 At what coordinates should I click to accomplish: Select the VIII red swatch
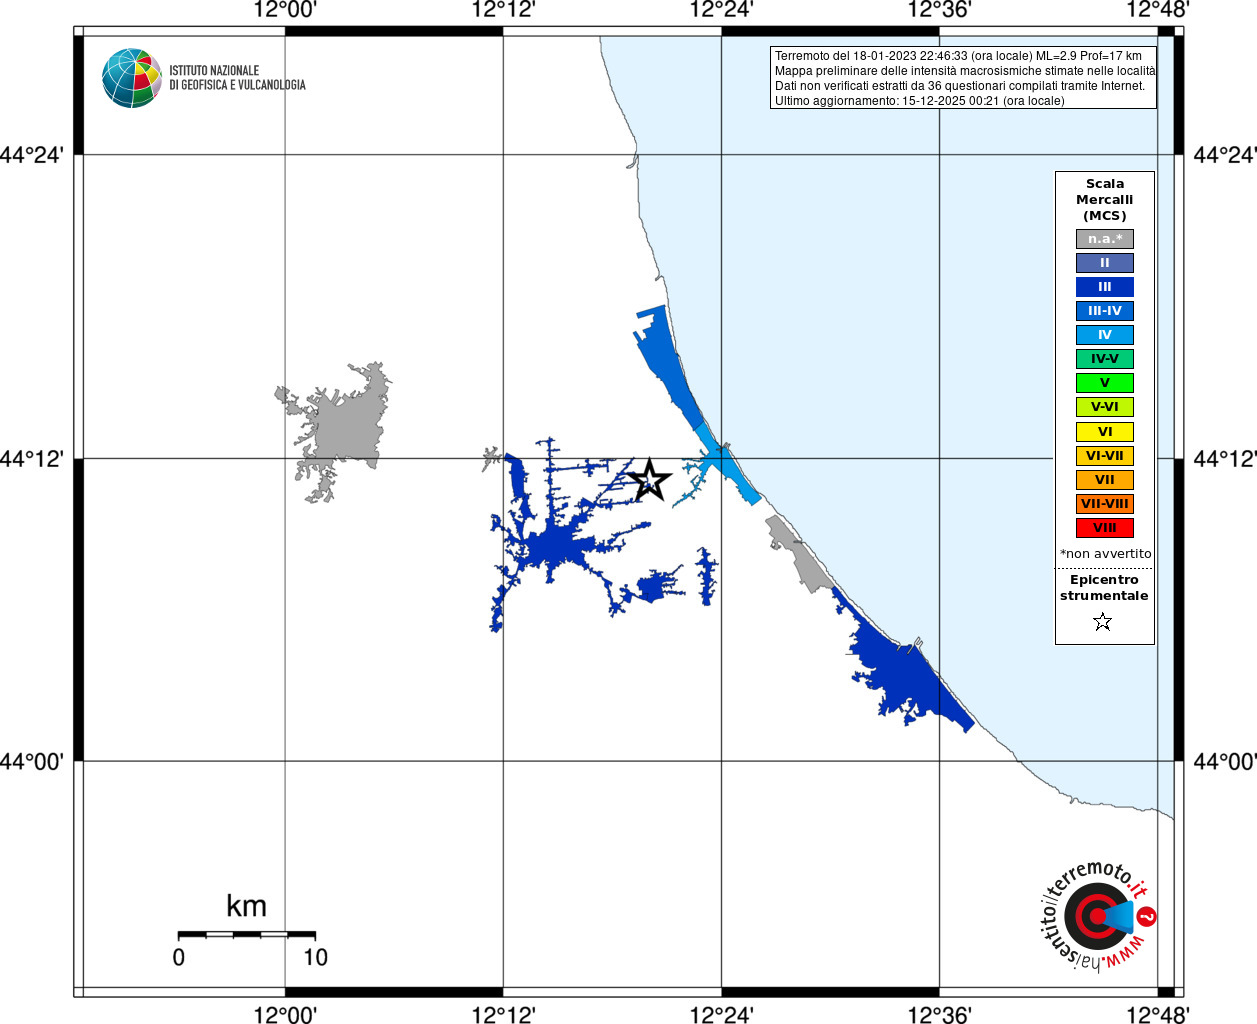click(x=1105, y=528)
